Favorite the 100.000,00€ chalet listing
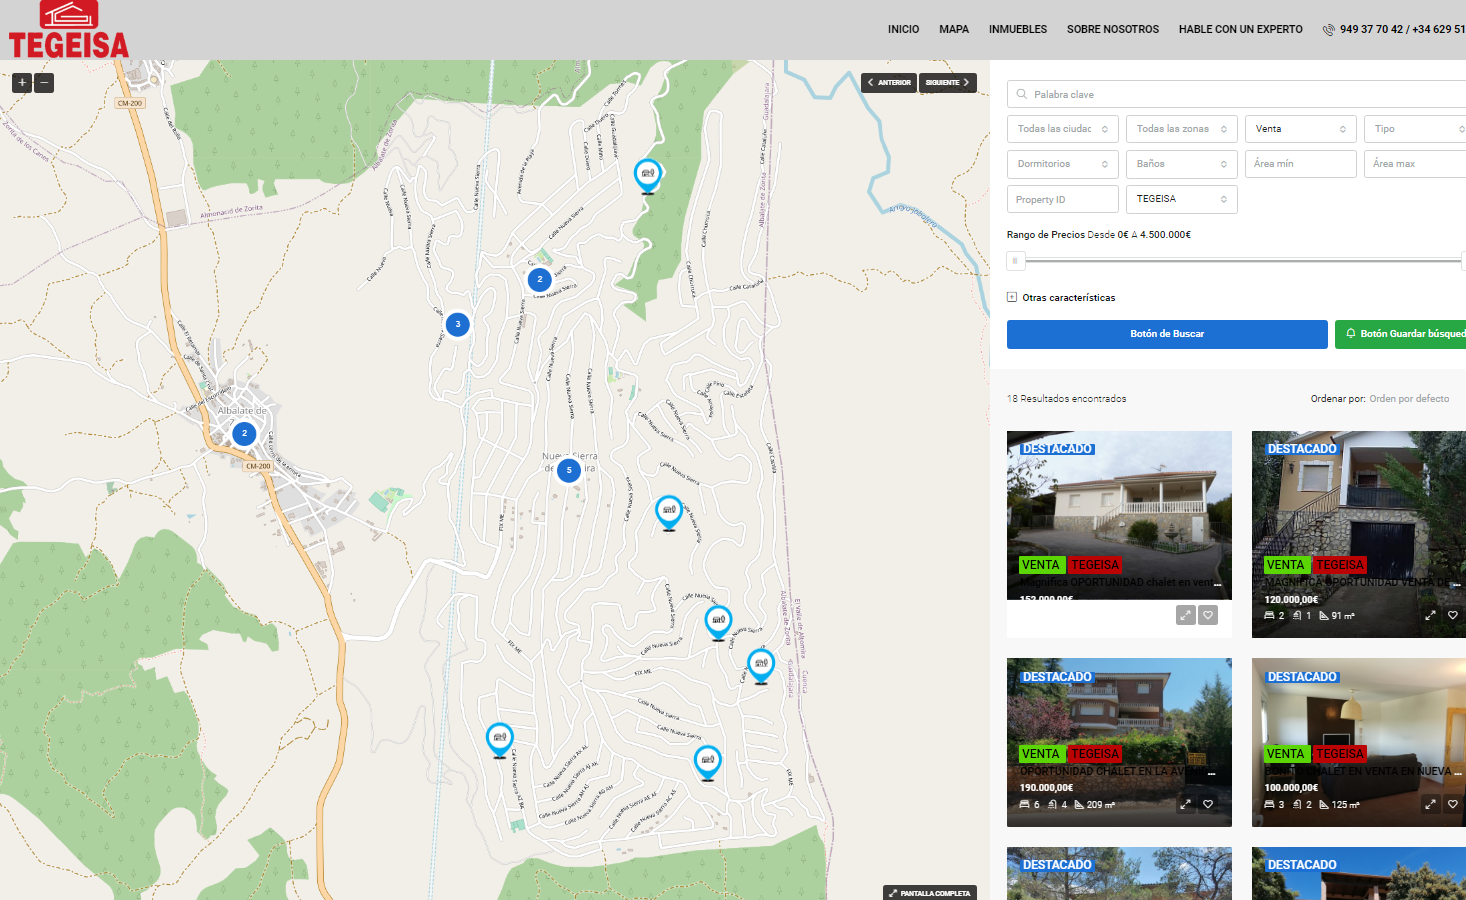Image resolution: width=1466 pixels, height=900 pixels. click(x=1453, y=804)
